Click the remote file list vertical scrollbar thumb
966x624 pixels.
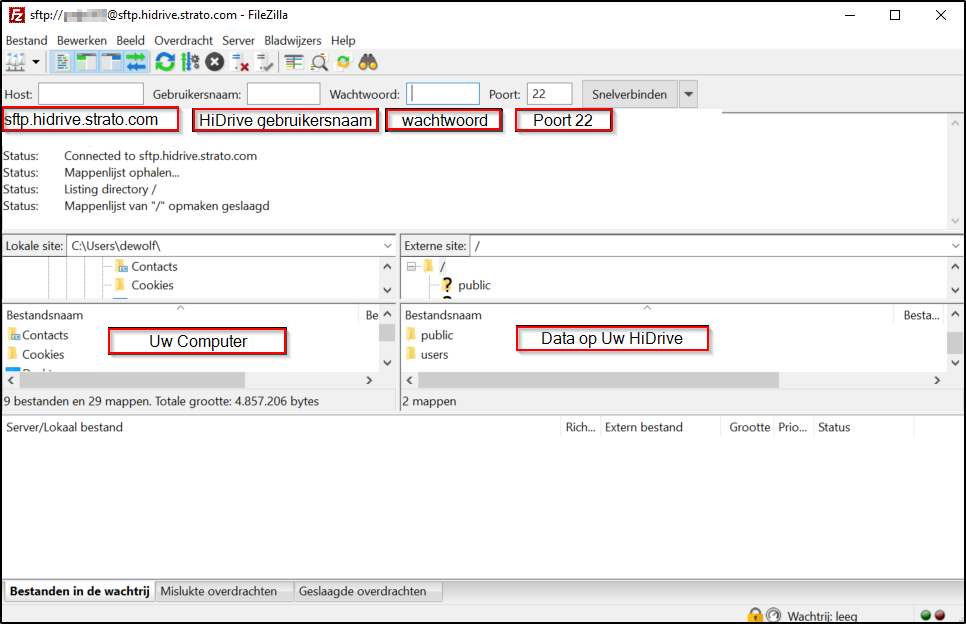click(x=955, y=342)
